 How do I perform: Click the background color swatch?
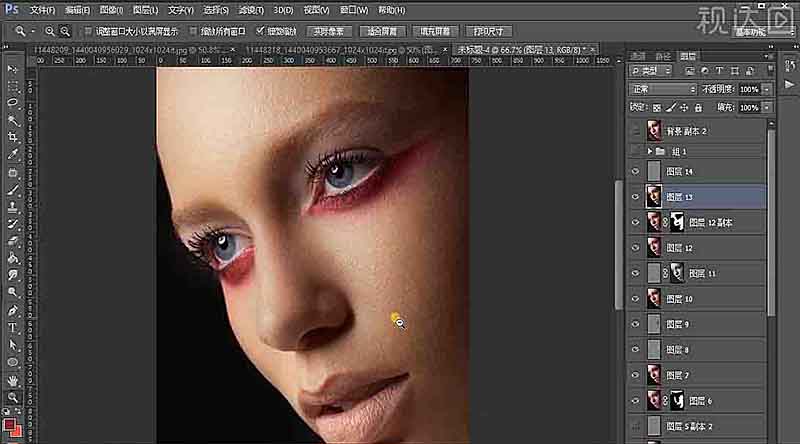(x=17, y=432)
